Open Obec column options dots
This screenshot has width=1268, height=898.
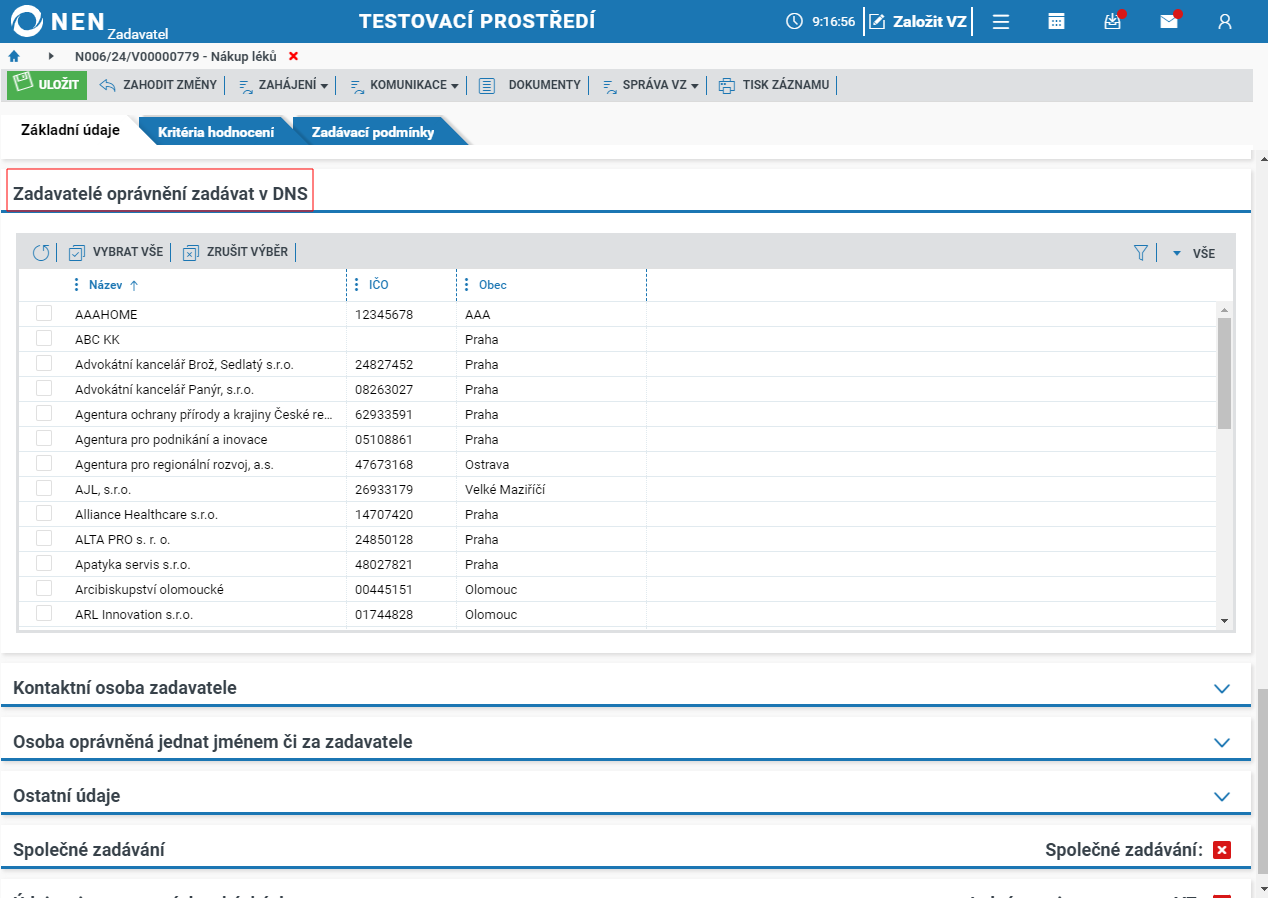tap(467, 285)
